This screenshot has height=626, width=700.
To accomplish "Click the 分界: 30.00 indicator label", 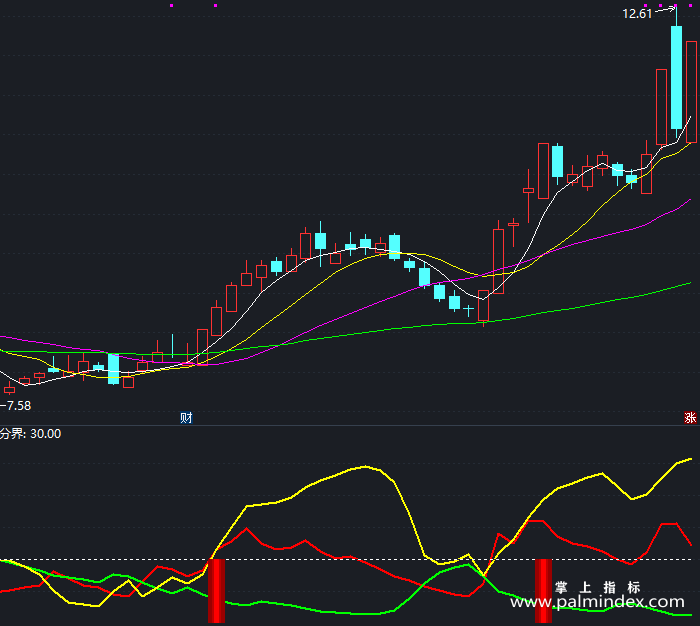I will click(x=30, y=434).
